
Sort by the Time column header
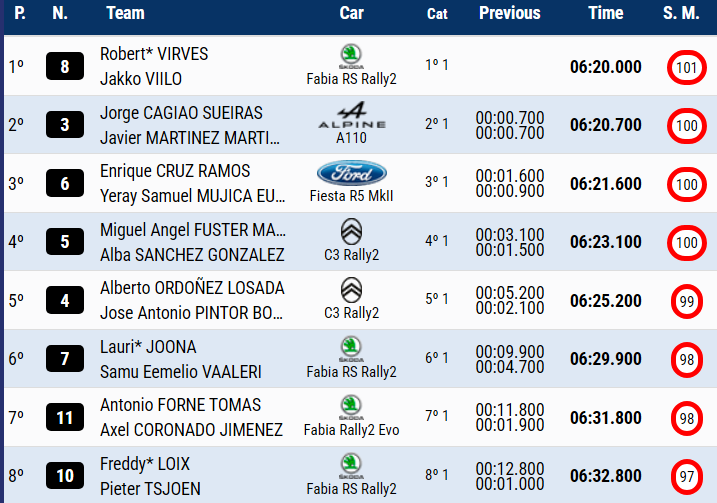click(x=605, y=13)
